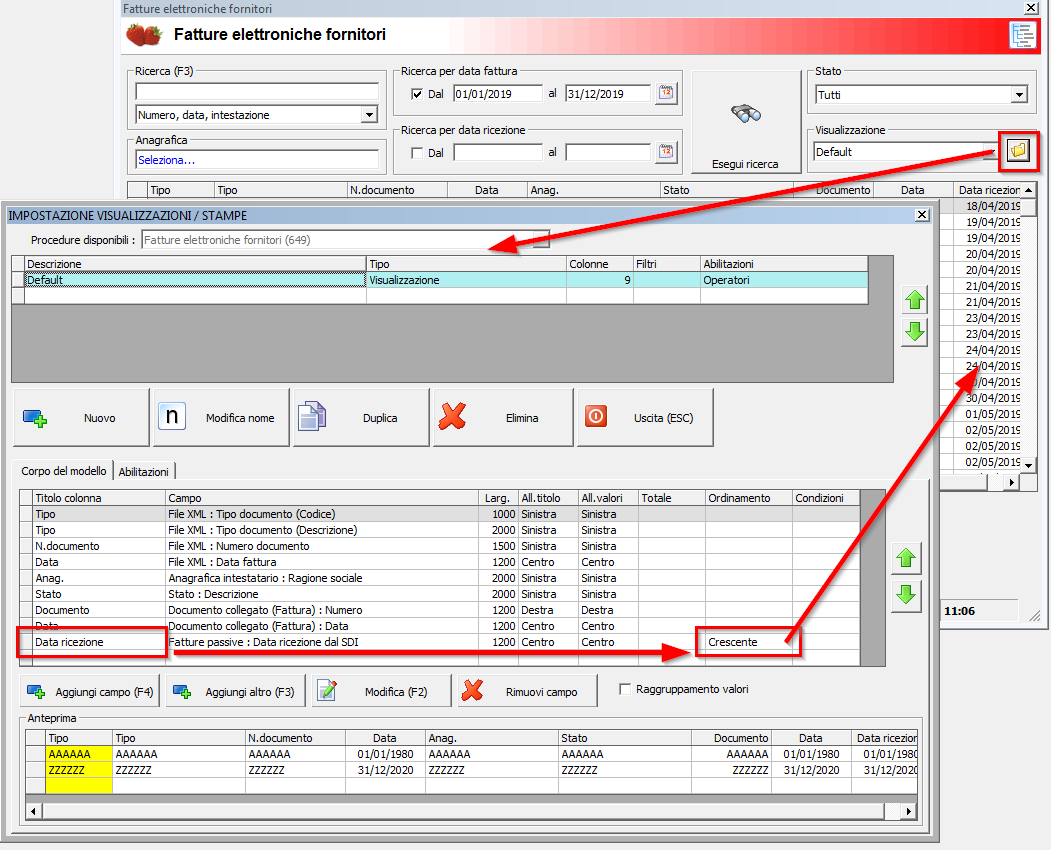
Task: Click Modifica (F2) button
Action: point(381,692)
